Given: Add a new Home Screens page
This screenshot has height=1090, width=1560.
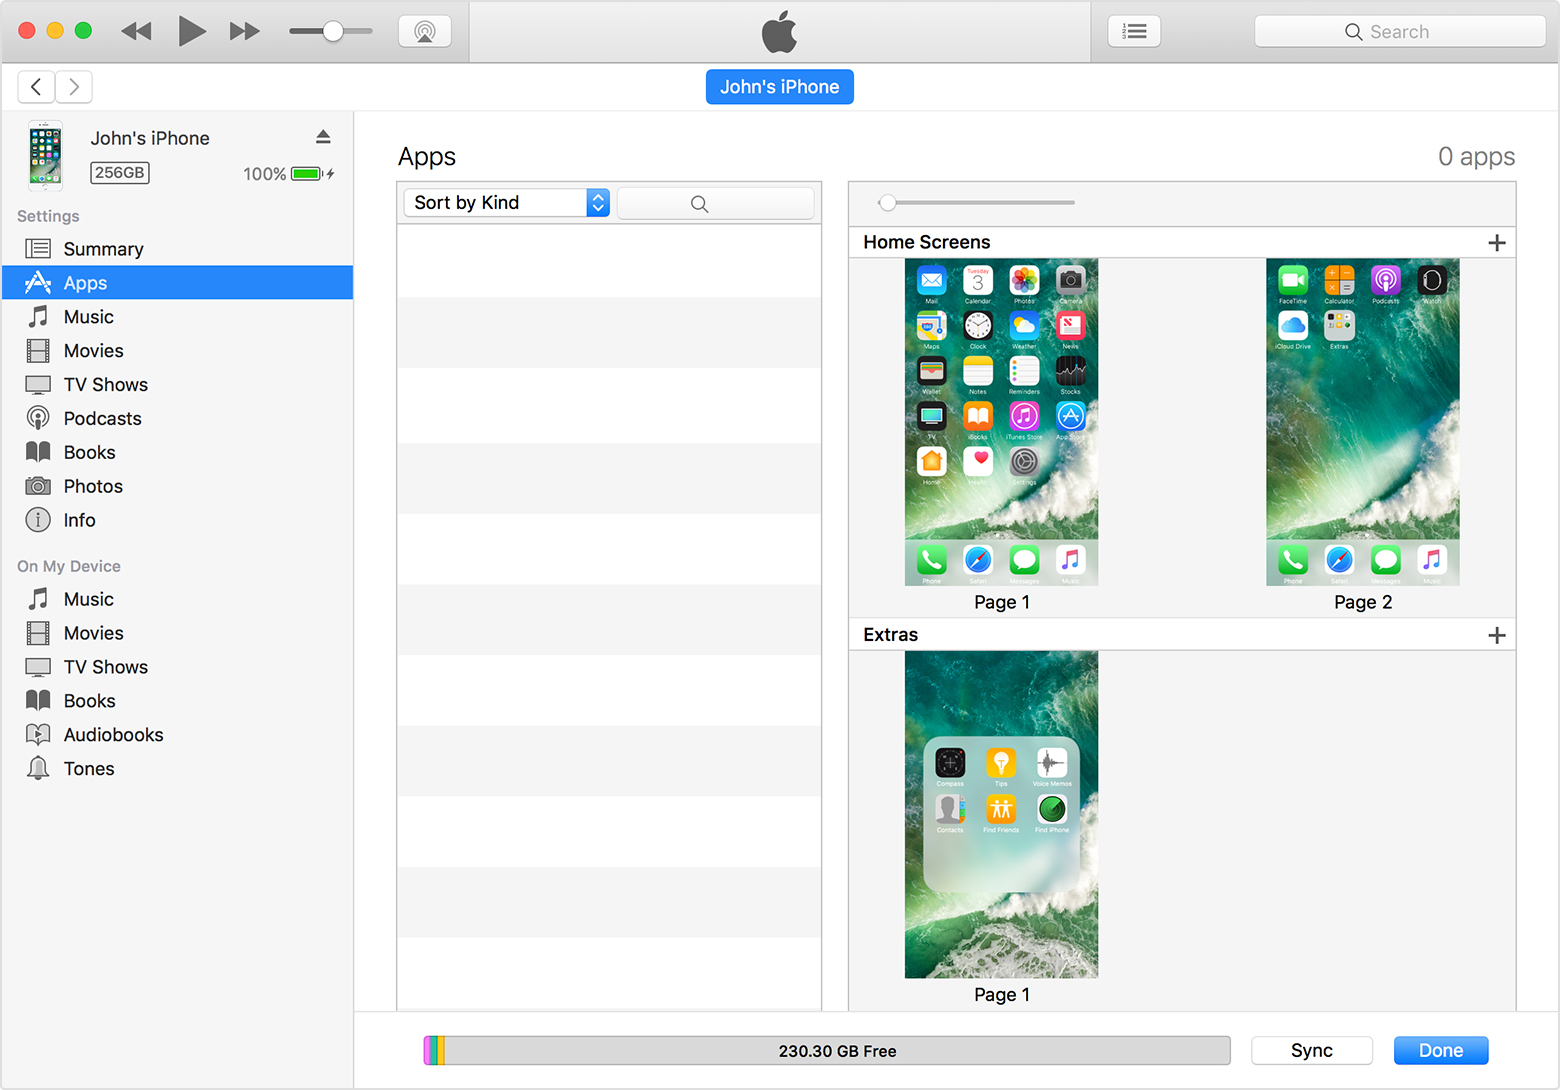Looking at the screenshot, I should (x=1497, y=243).
